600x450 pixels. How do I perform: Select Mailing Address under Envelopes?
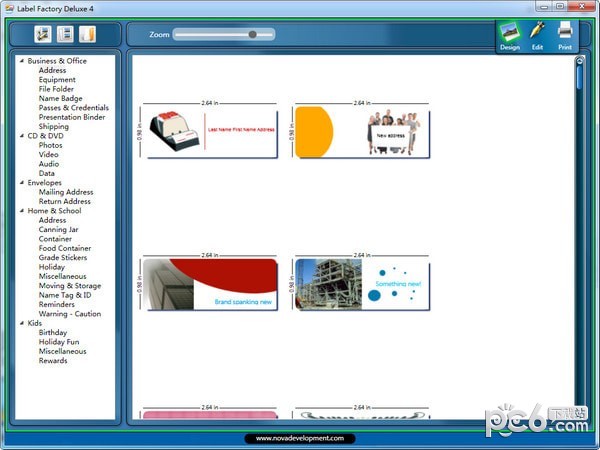(x=66, y=192)
